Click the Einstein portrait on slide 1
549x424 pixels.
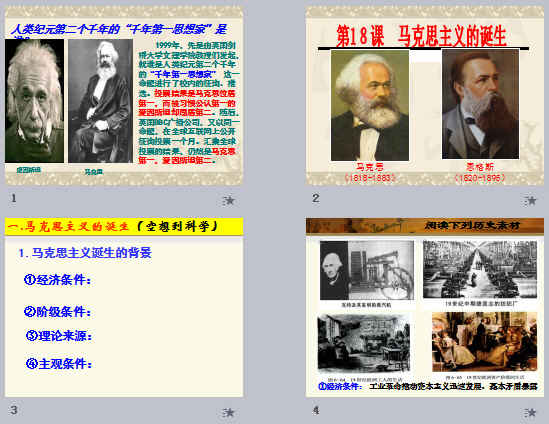pos(34,100)
